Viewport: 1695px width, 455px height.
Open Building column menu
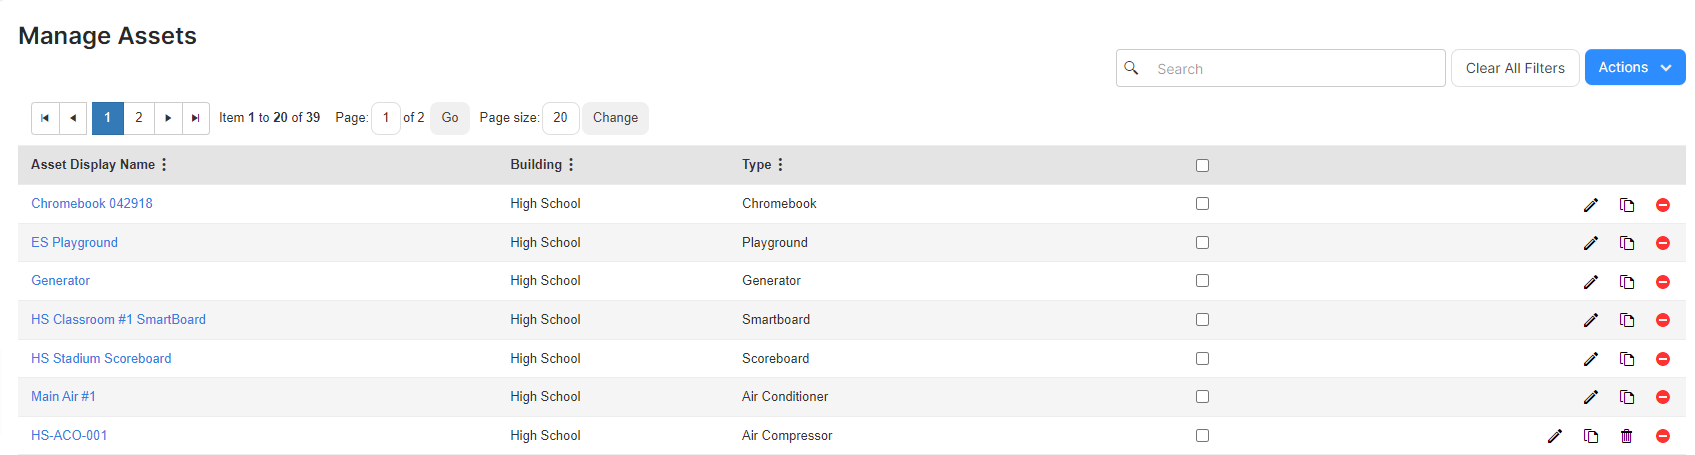(x=571, y=165)
